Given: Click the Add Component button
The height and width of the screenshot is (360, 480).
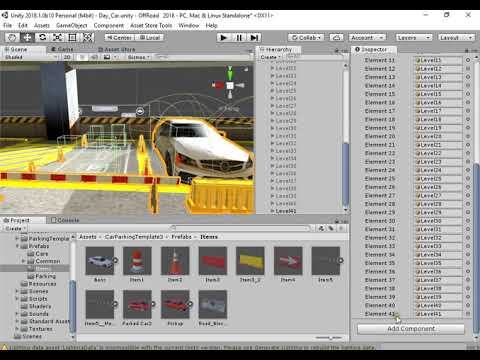Looking at the screenshot, I should (x=411, y=329).
